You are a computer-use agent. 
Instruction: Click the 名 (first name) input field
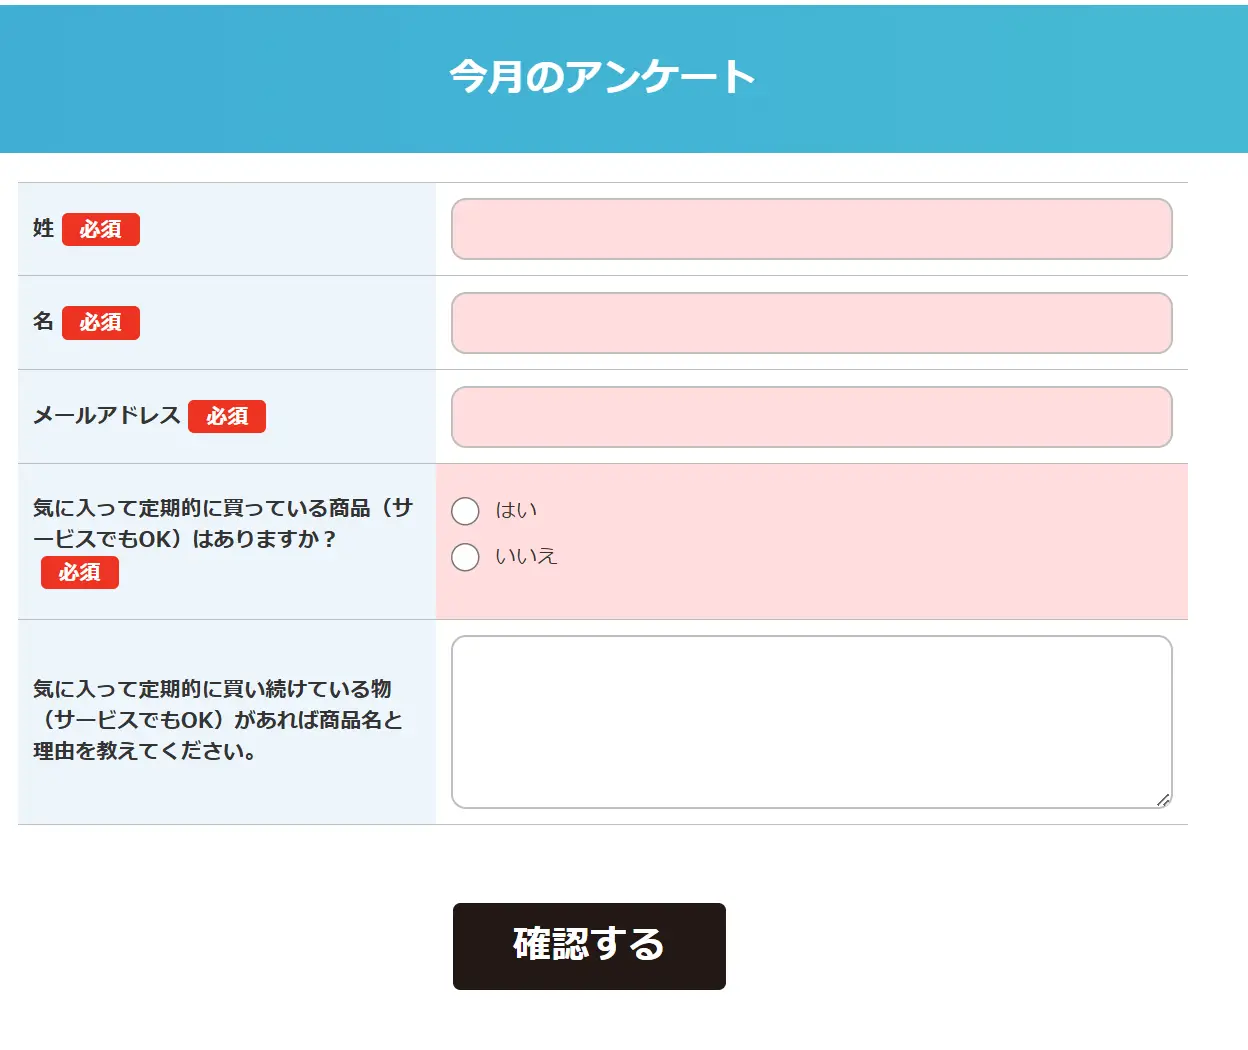pos(811,323)
